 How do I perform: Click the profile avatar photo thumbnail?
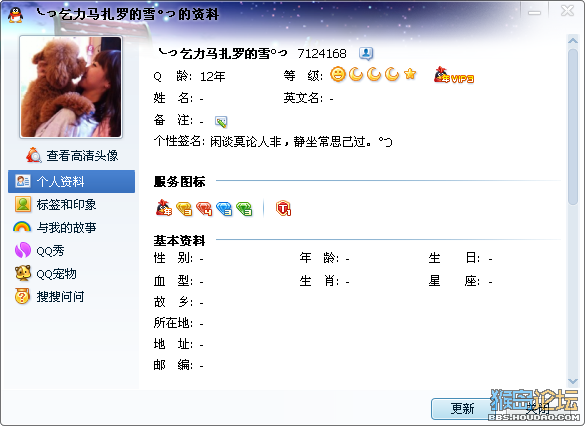[71, 87]
